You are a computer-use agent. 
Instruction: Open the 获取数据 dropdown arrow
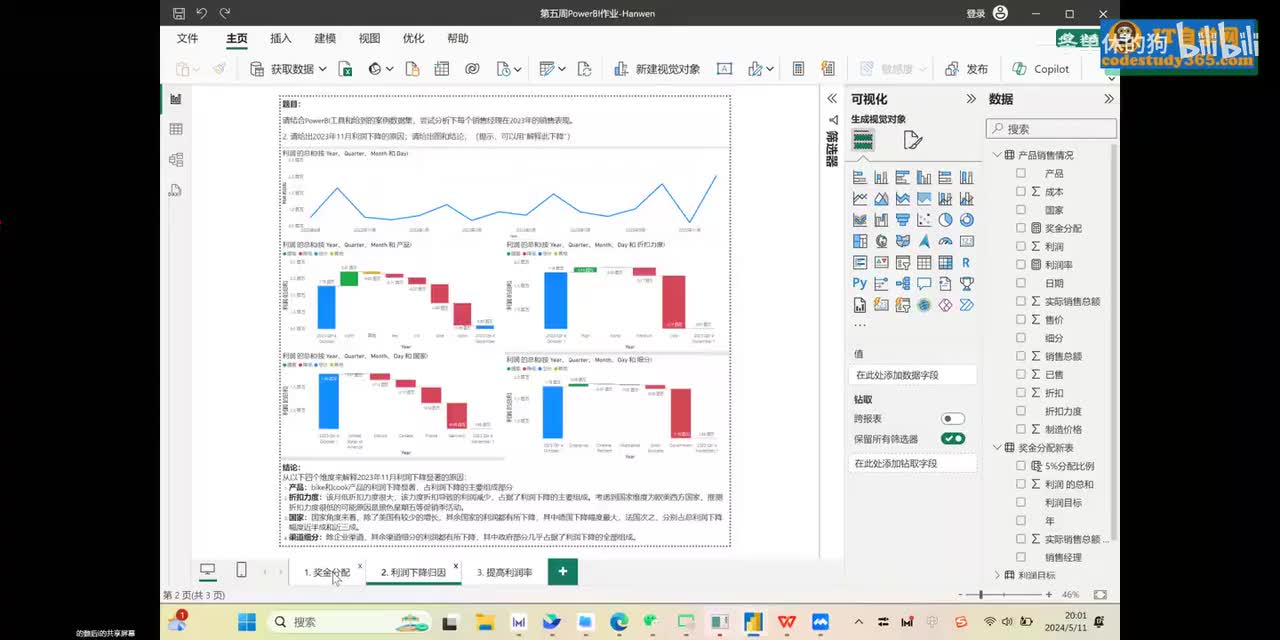322,69
